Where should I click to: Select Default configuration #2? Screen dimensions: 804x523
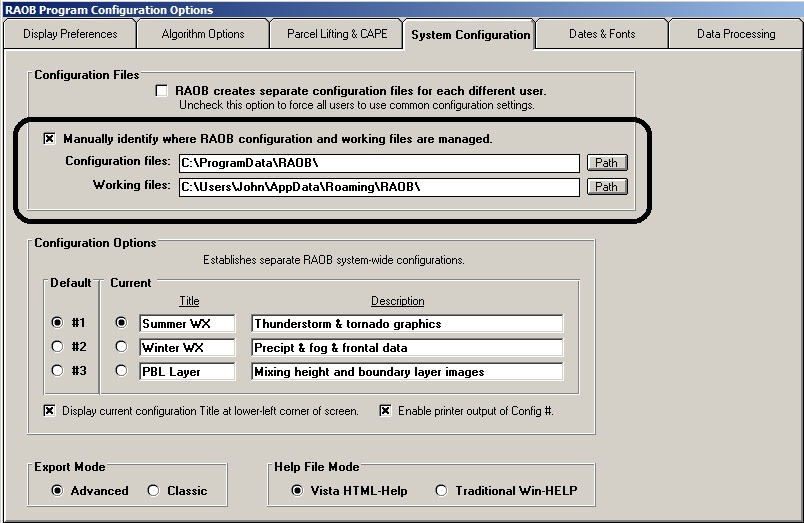[57, 347]
